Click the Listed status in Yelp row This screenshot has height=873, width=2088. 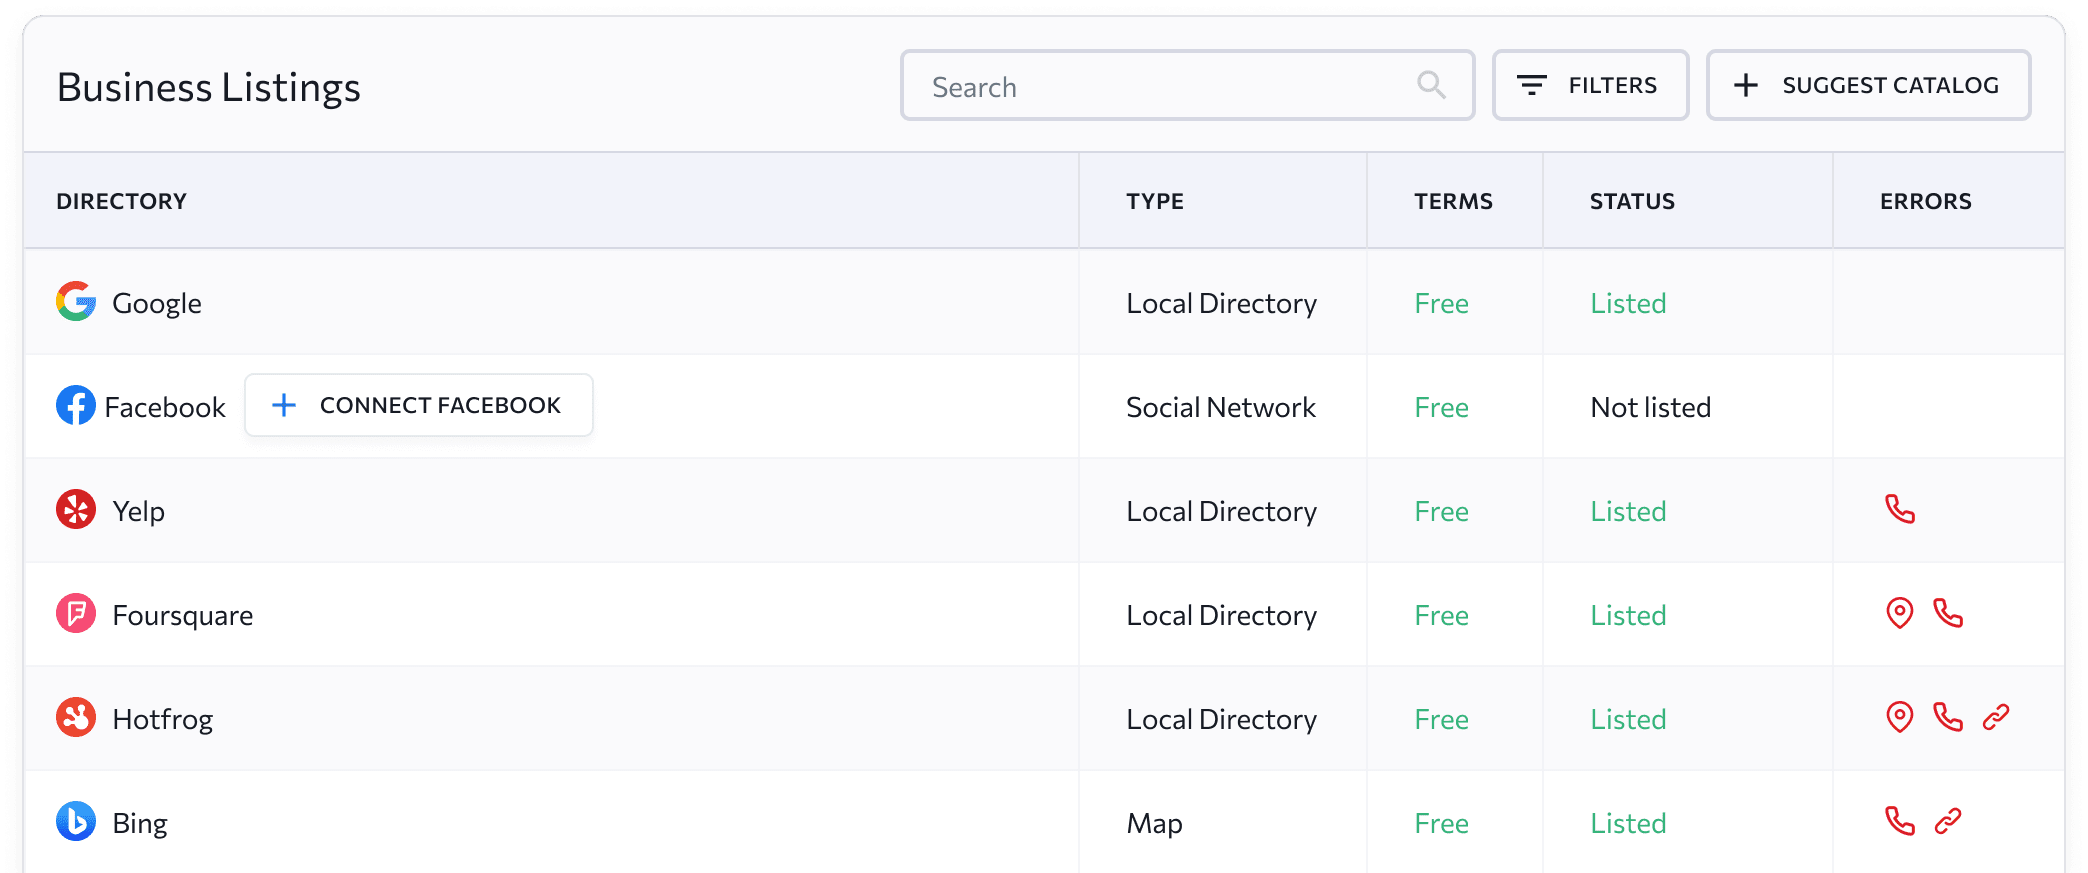point(1628,511)
